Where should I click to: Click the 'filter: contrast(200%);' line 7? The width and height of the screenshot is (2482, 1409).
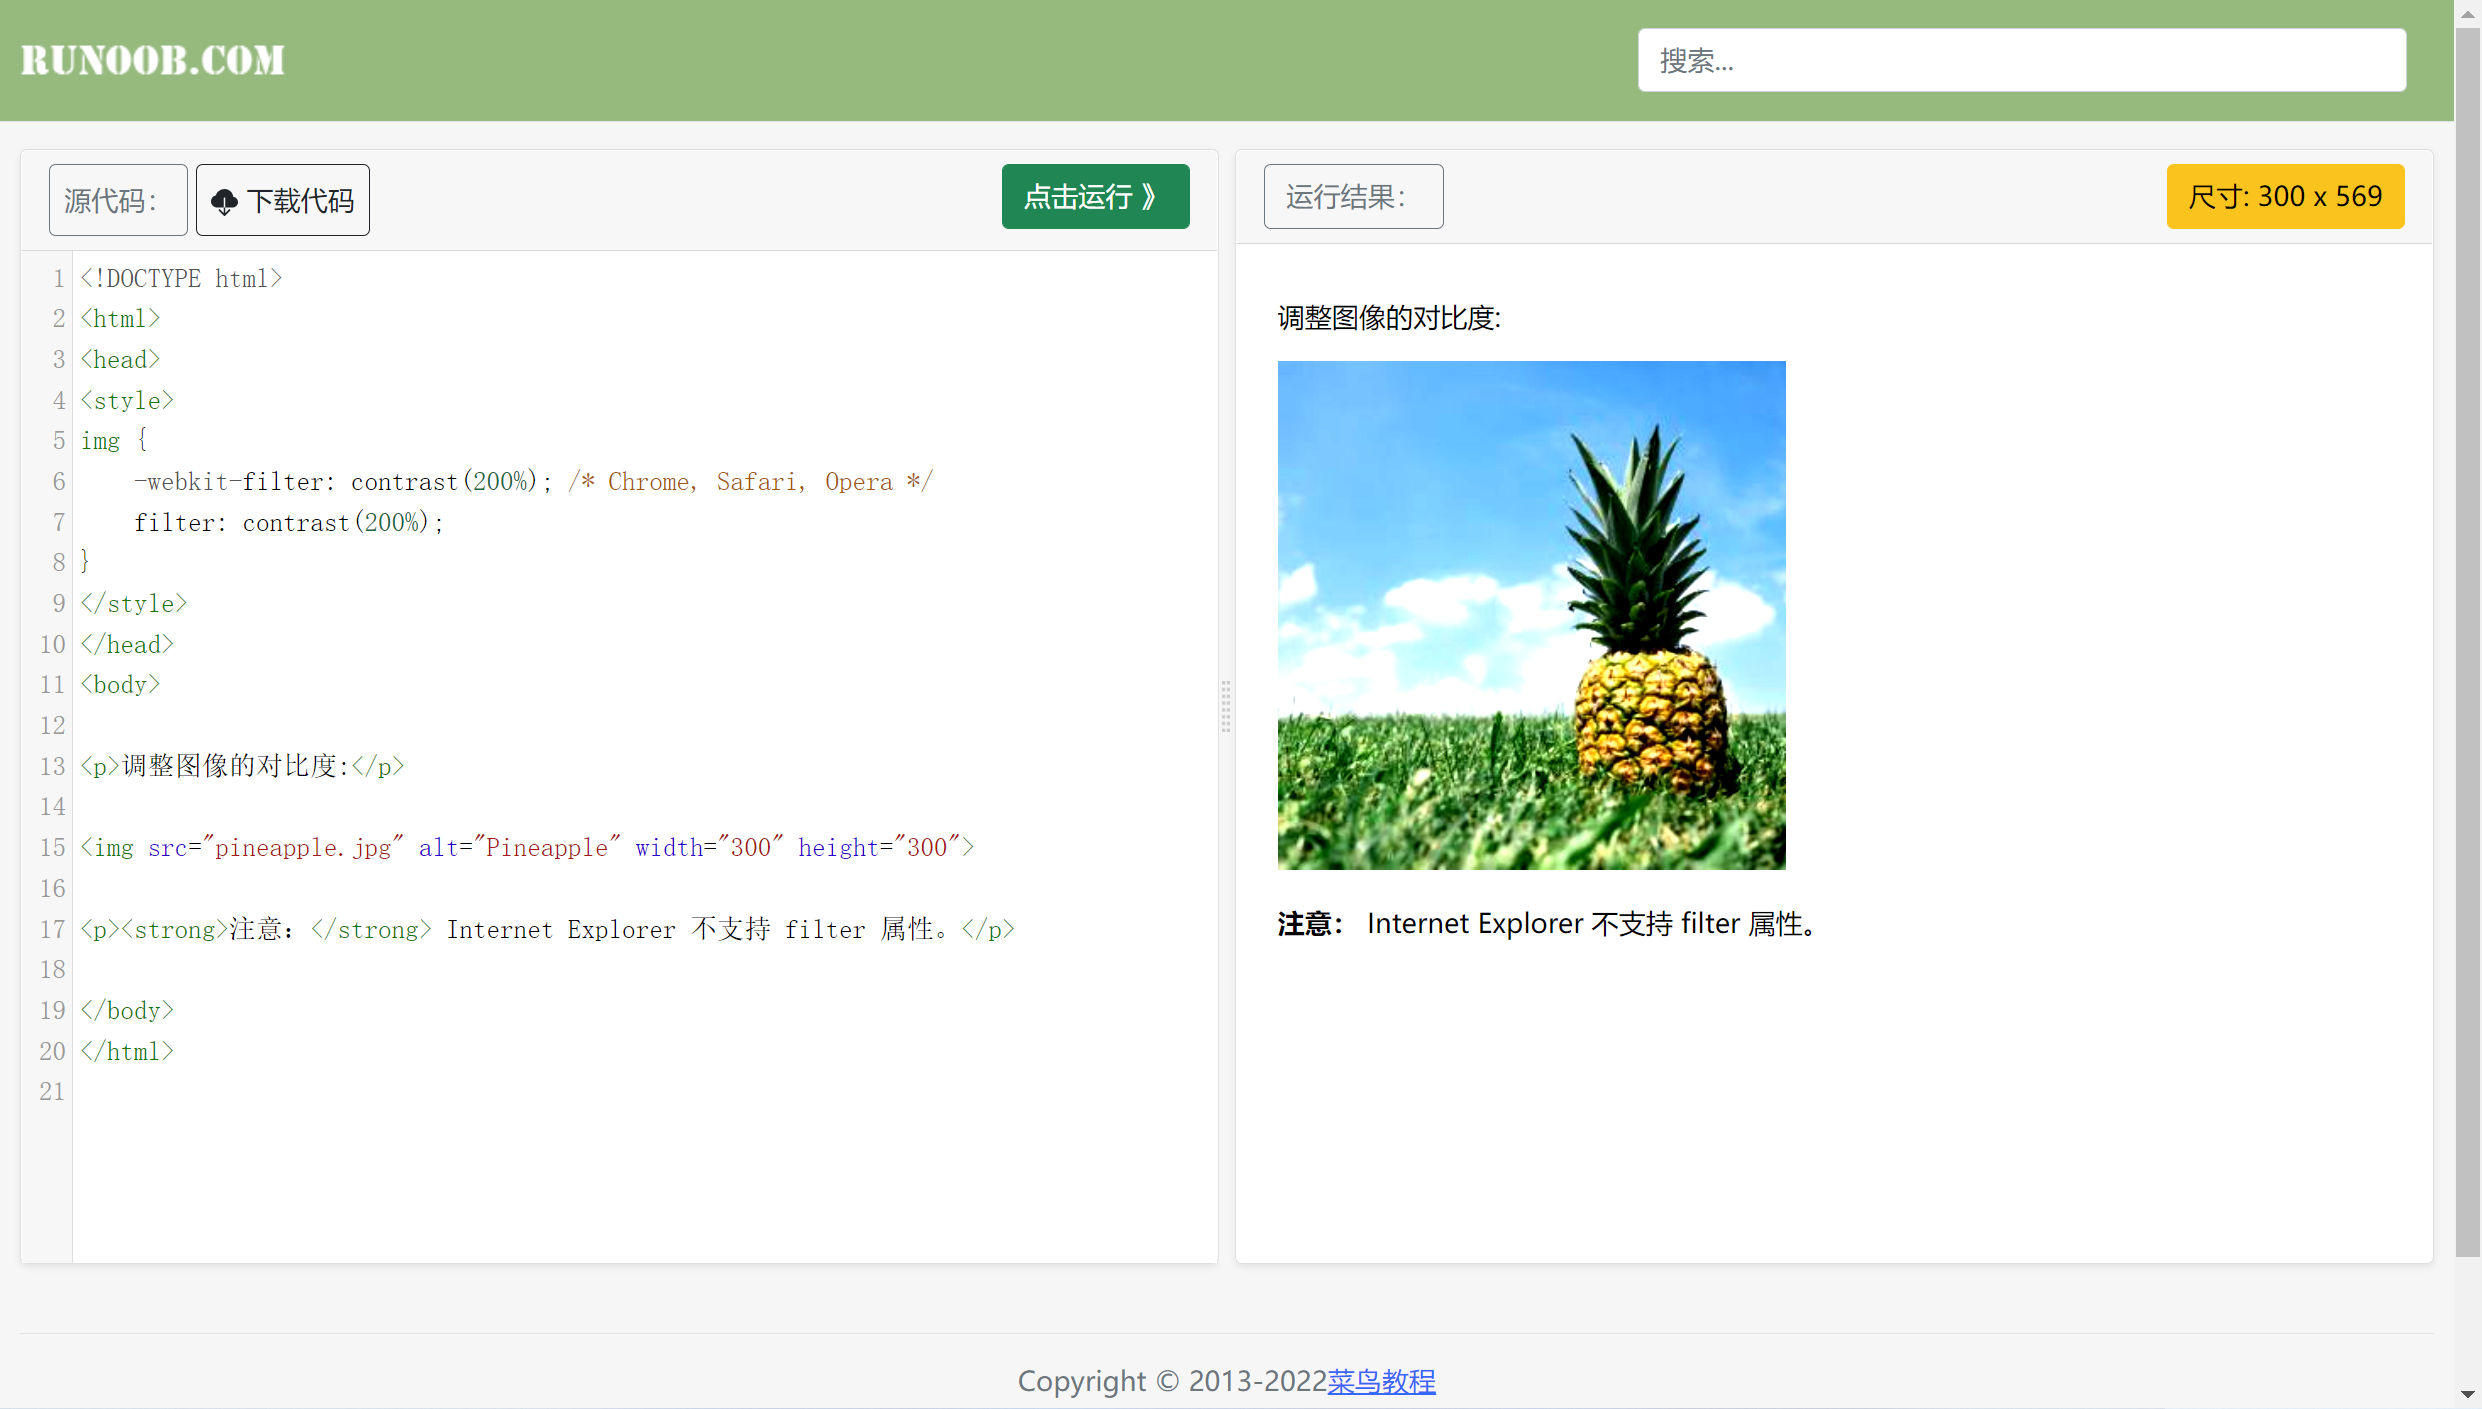[289, 522]
